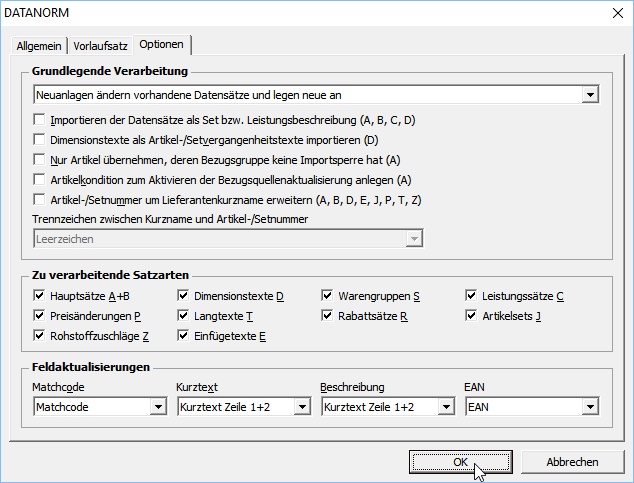This screenshot has height=483, width=634.
Task: Enable 'Importieren der Datensätze als Set' checkbox
Action: 40,120
